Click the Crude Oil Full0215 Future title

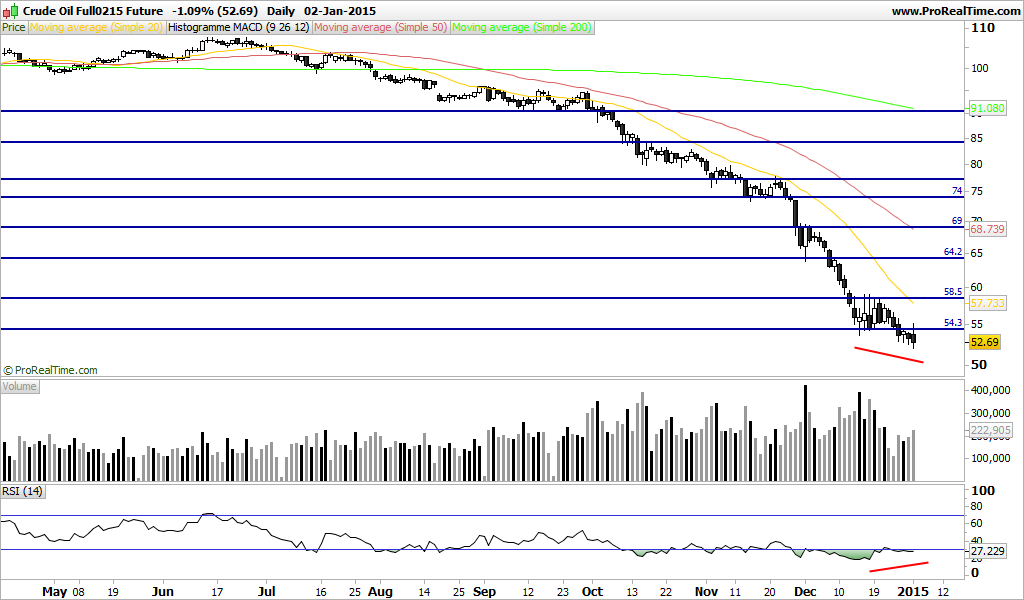coord(93,11)
